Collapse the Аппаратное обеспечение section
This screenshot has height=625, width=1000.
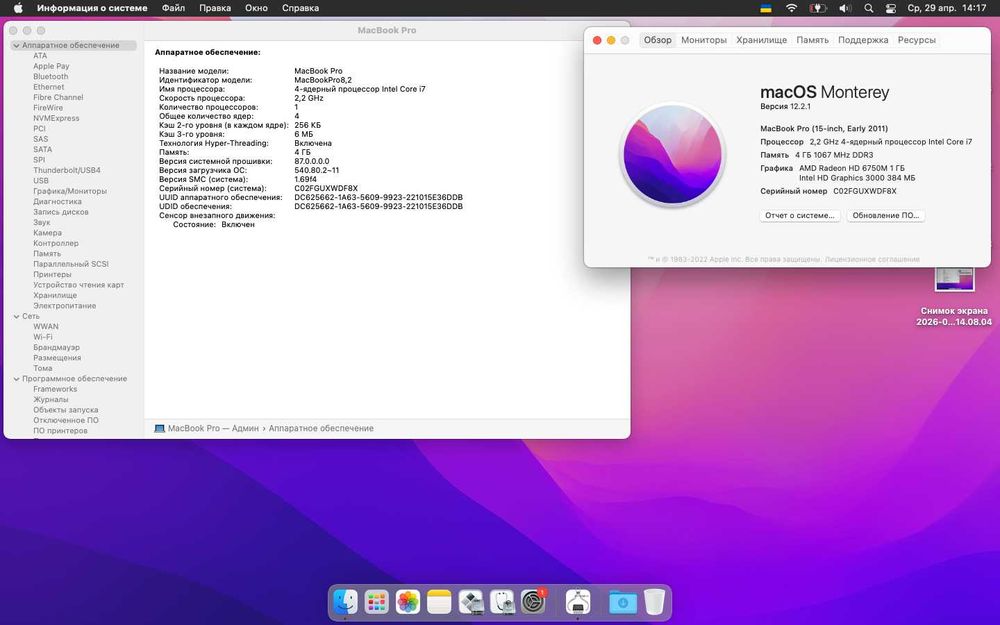[x=16, y=45]
